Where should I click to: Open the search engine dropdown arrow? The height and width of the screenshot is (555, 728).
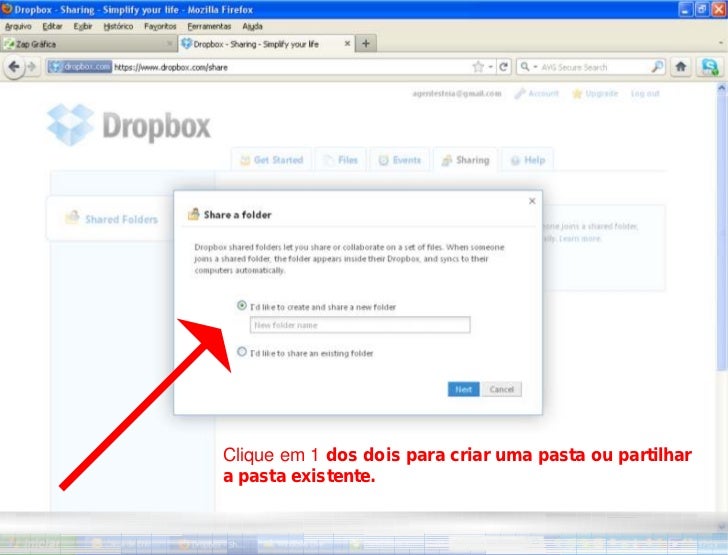535,67
